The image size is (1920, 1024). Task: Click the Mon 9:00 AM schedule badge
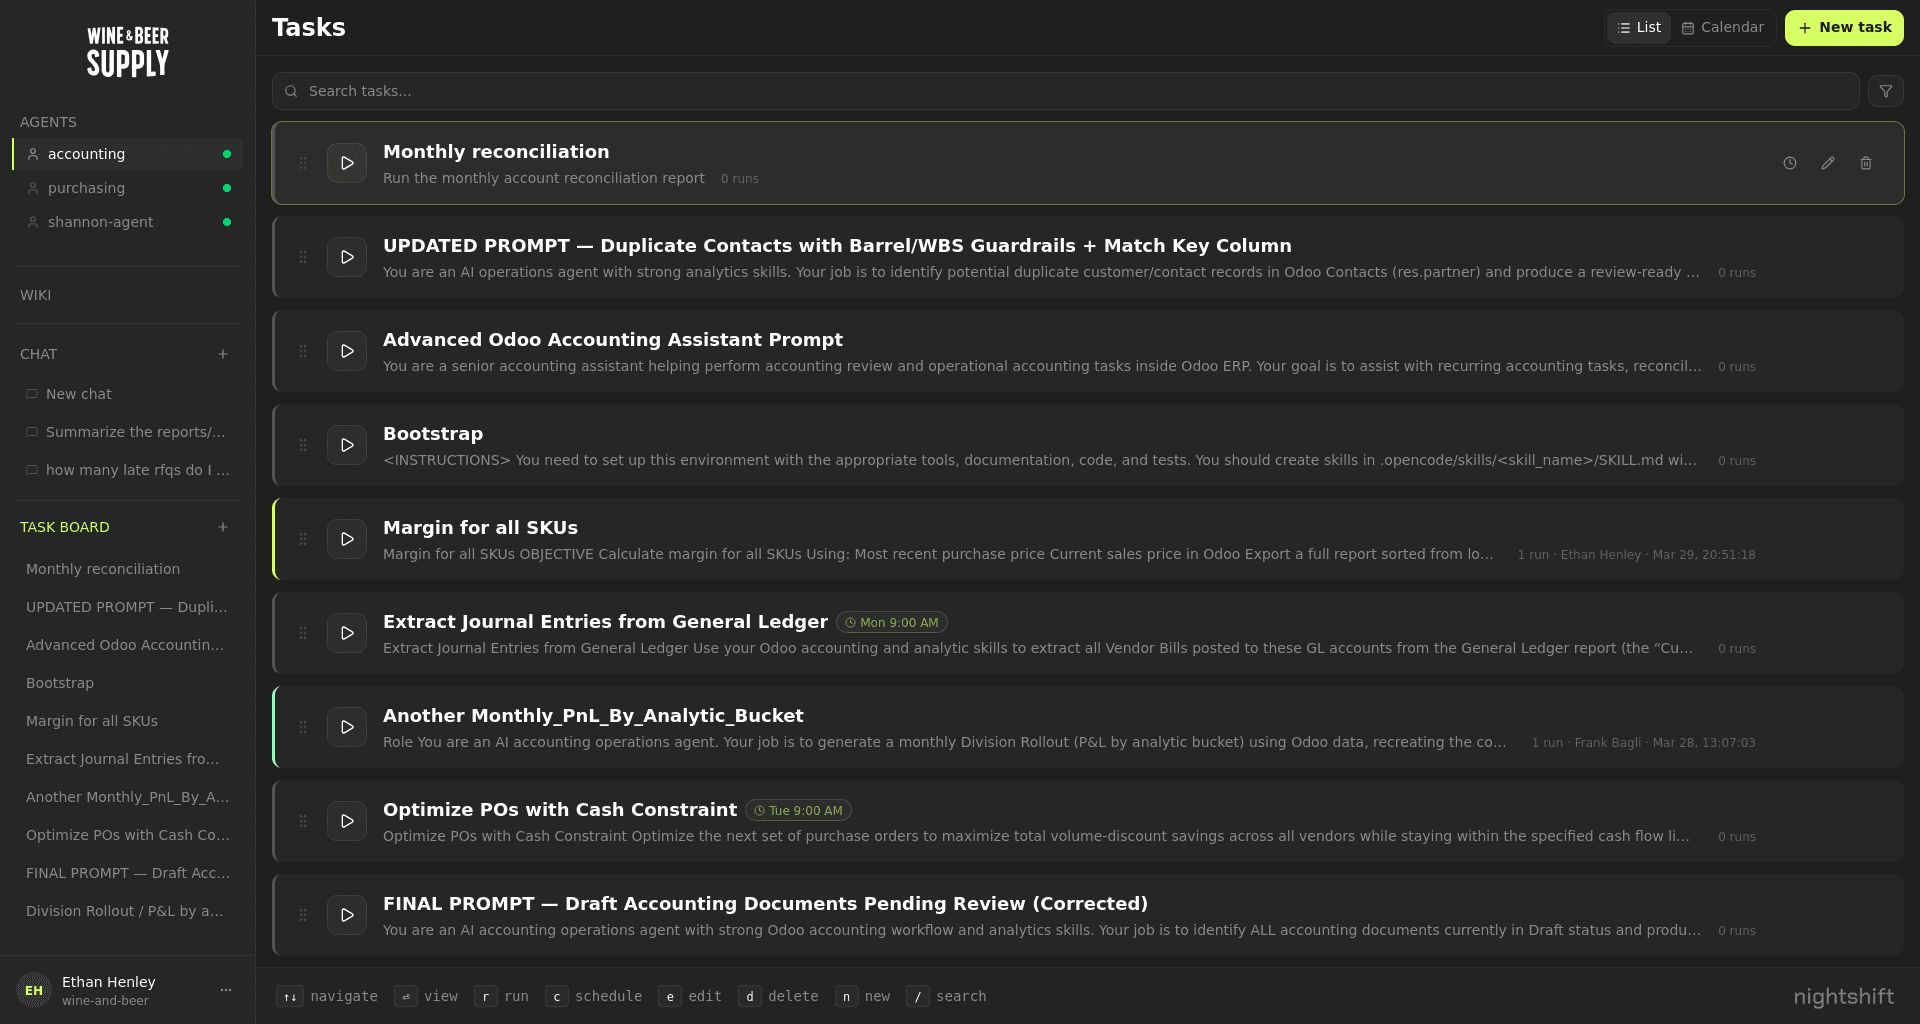pyautogui.click(x=891, y=622)
